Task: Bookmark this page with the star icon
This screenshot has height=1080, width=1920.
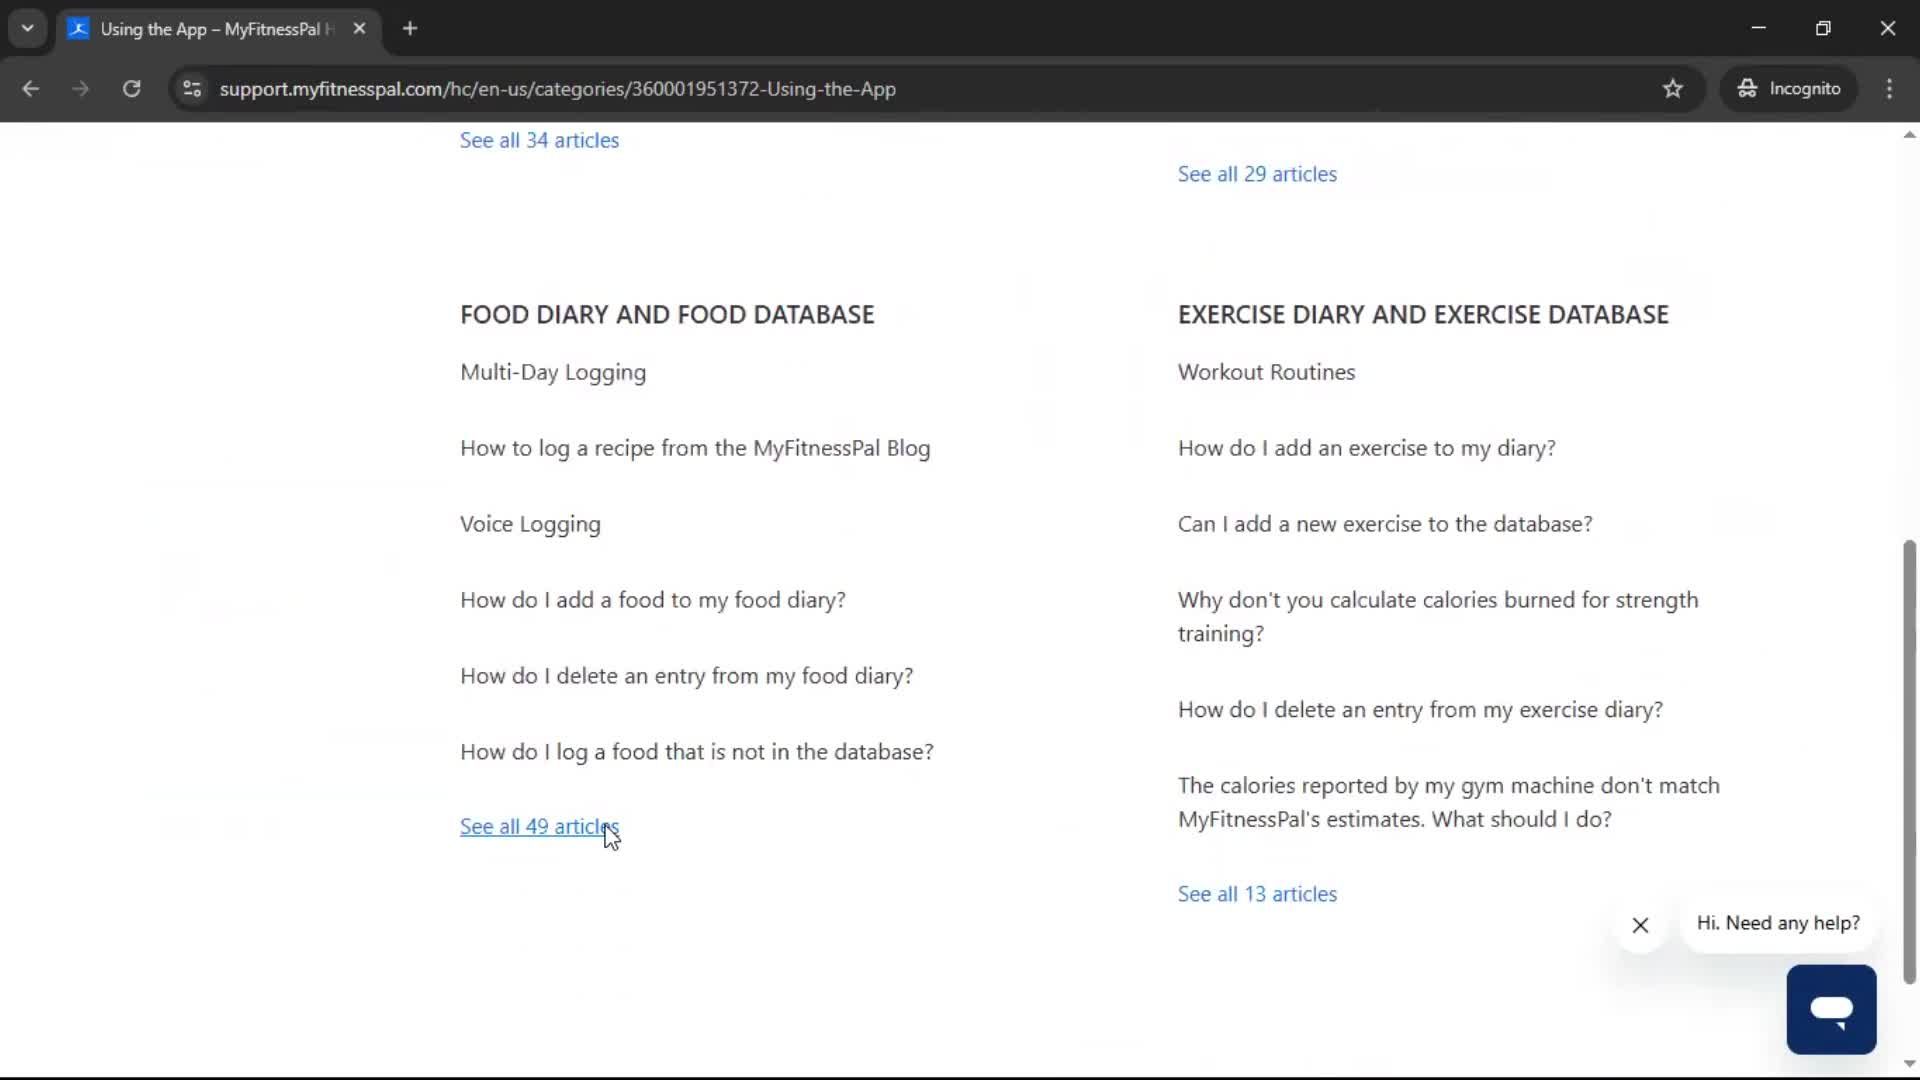Action: click(1673, 89)
